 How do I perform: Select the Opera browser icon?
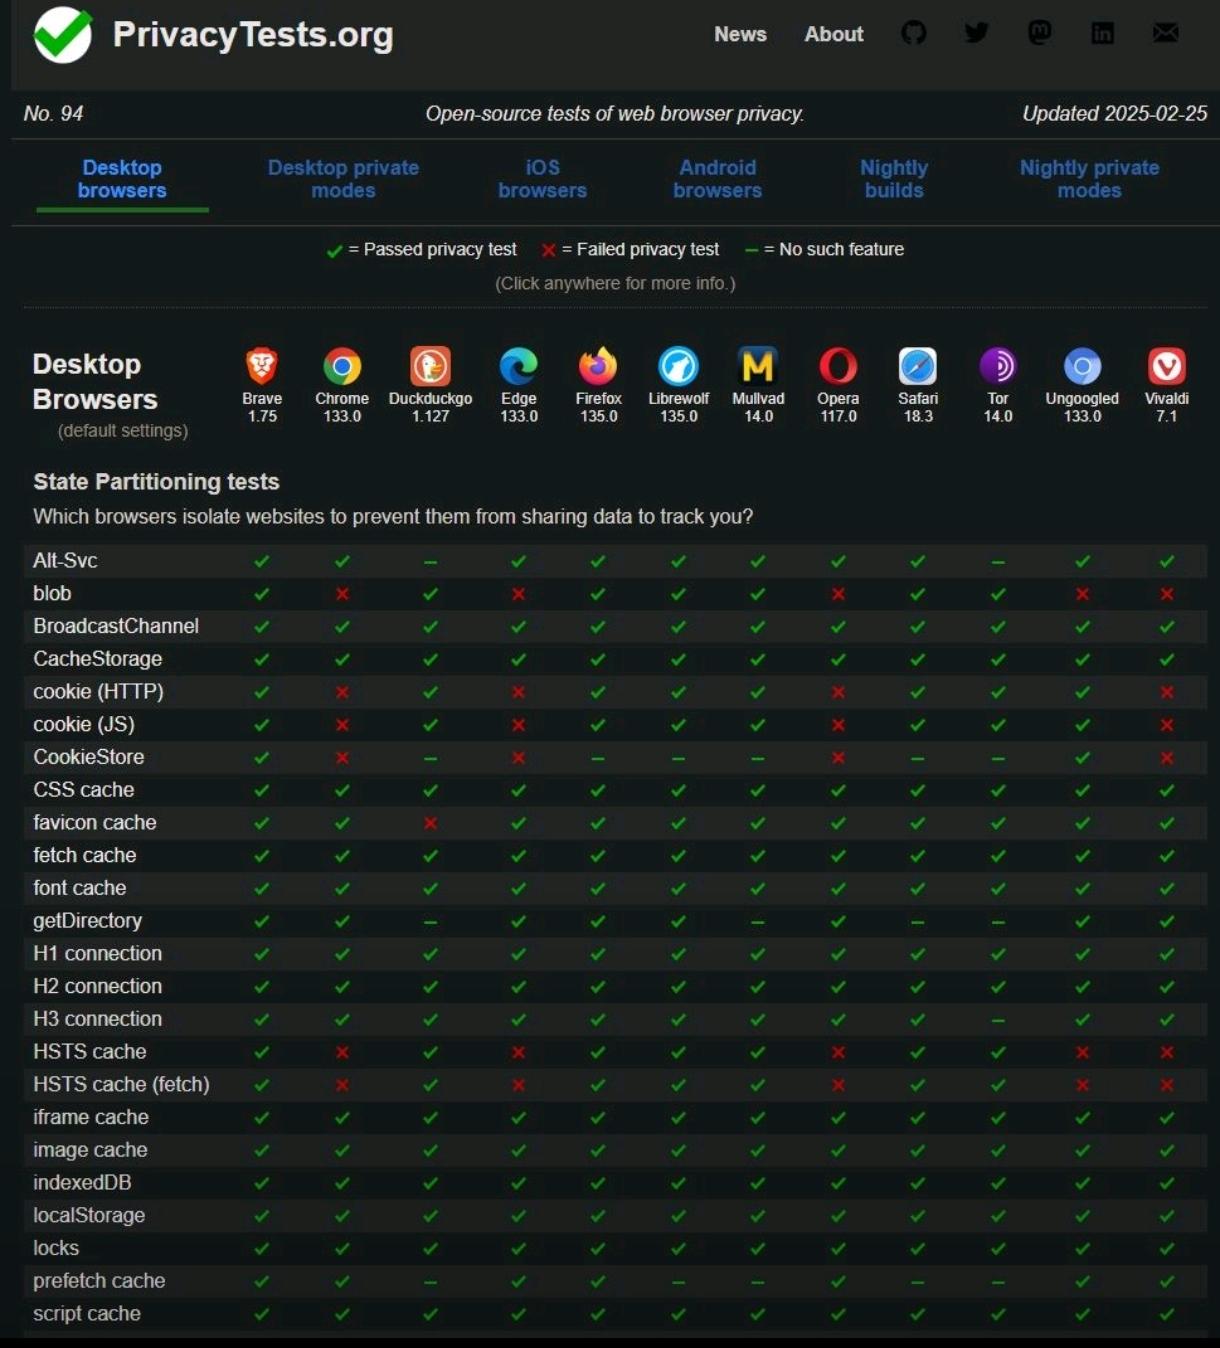(x=838, y=366)
